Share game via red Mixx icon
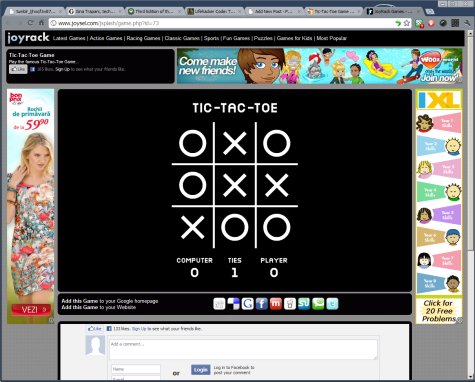 [x=276, y=304]
